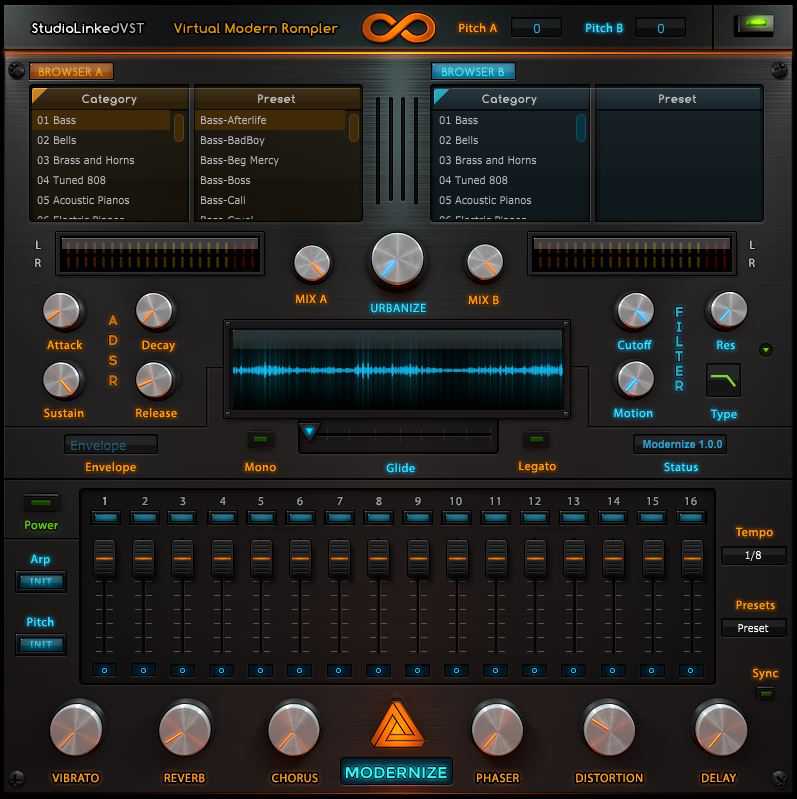Click the Cutoff filter knob

pos(635,311)
